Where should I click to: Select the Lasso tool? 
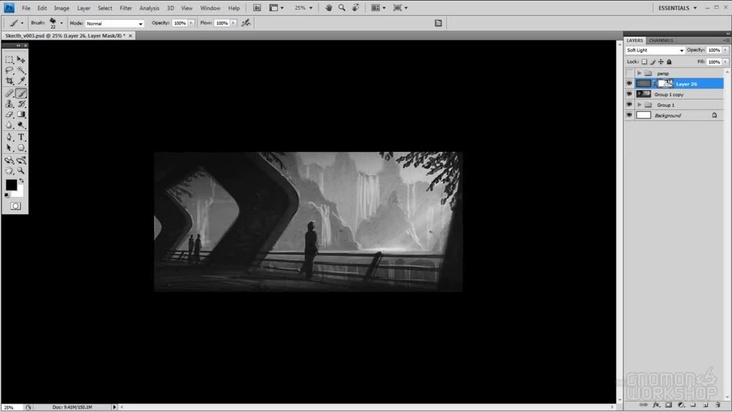coord(9,70)
